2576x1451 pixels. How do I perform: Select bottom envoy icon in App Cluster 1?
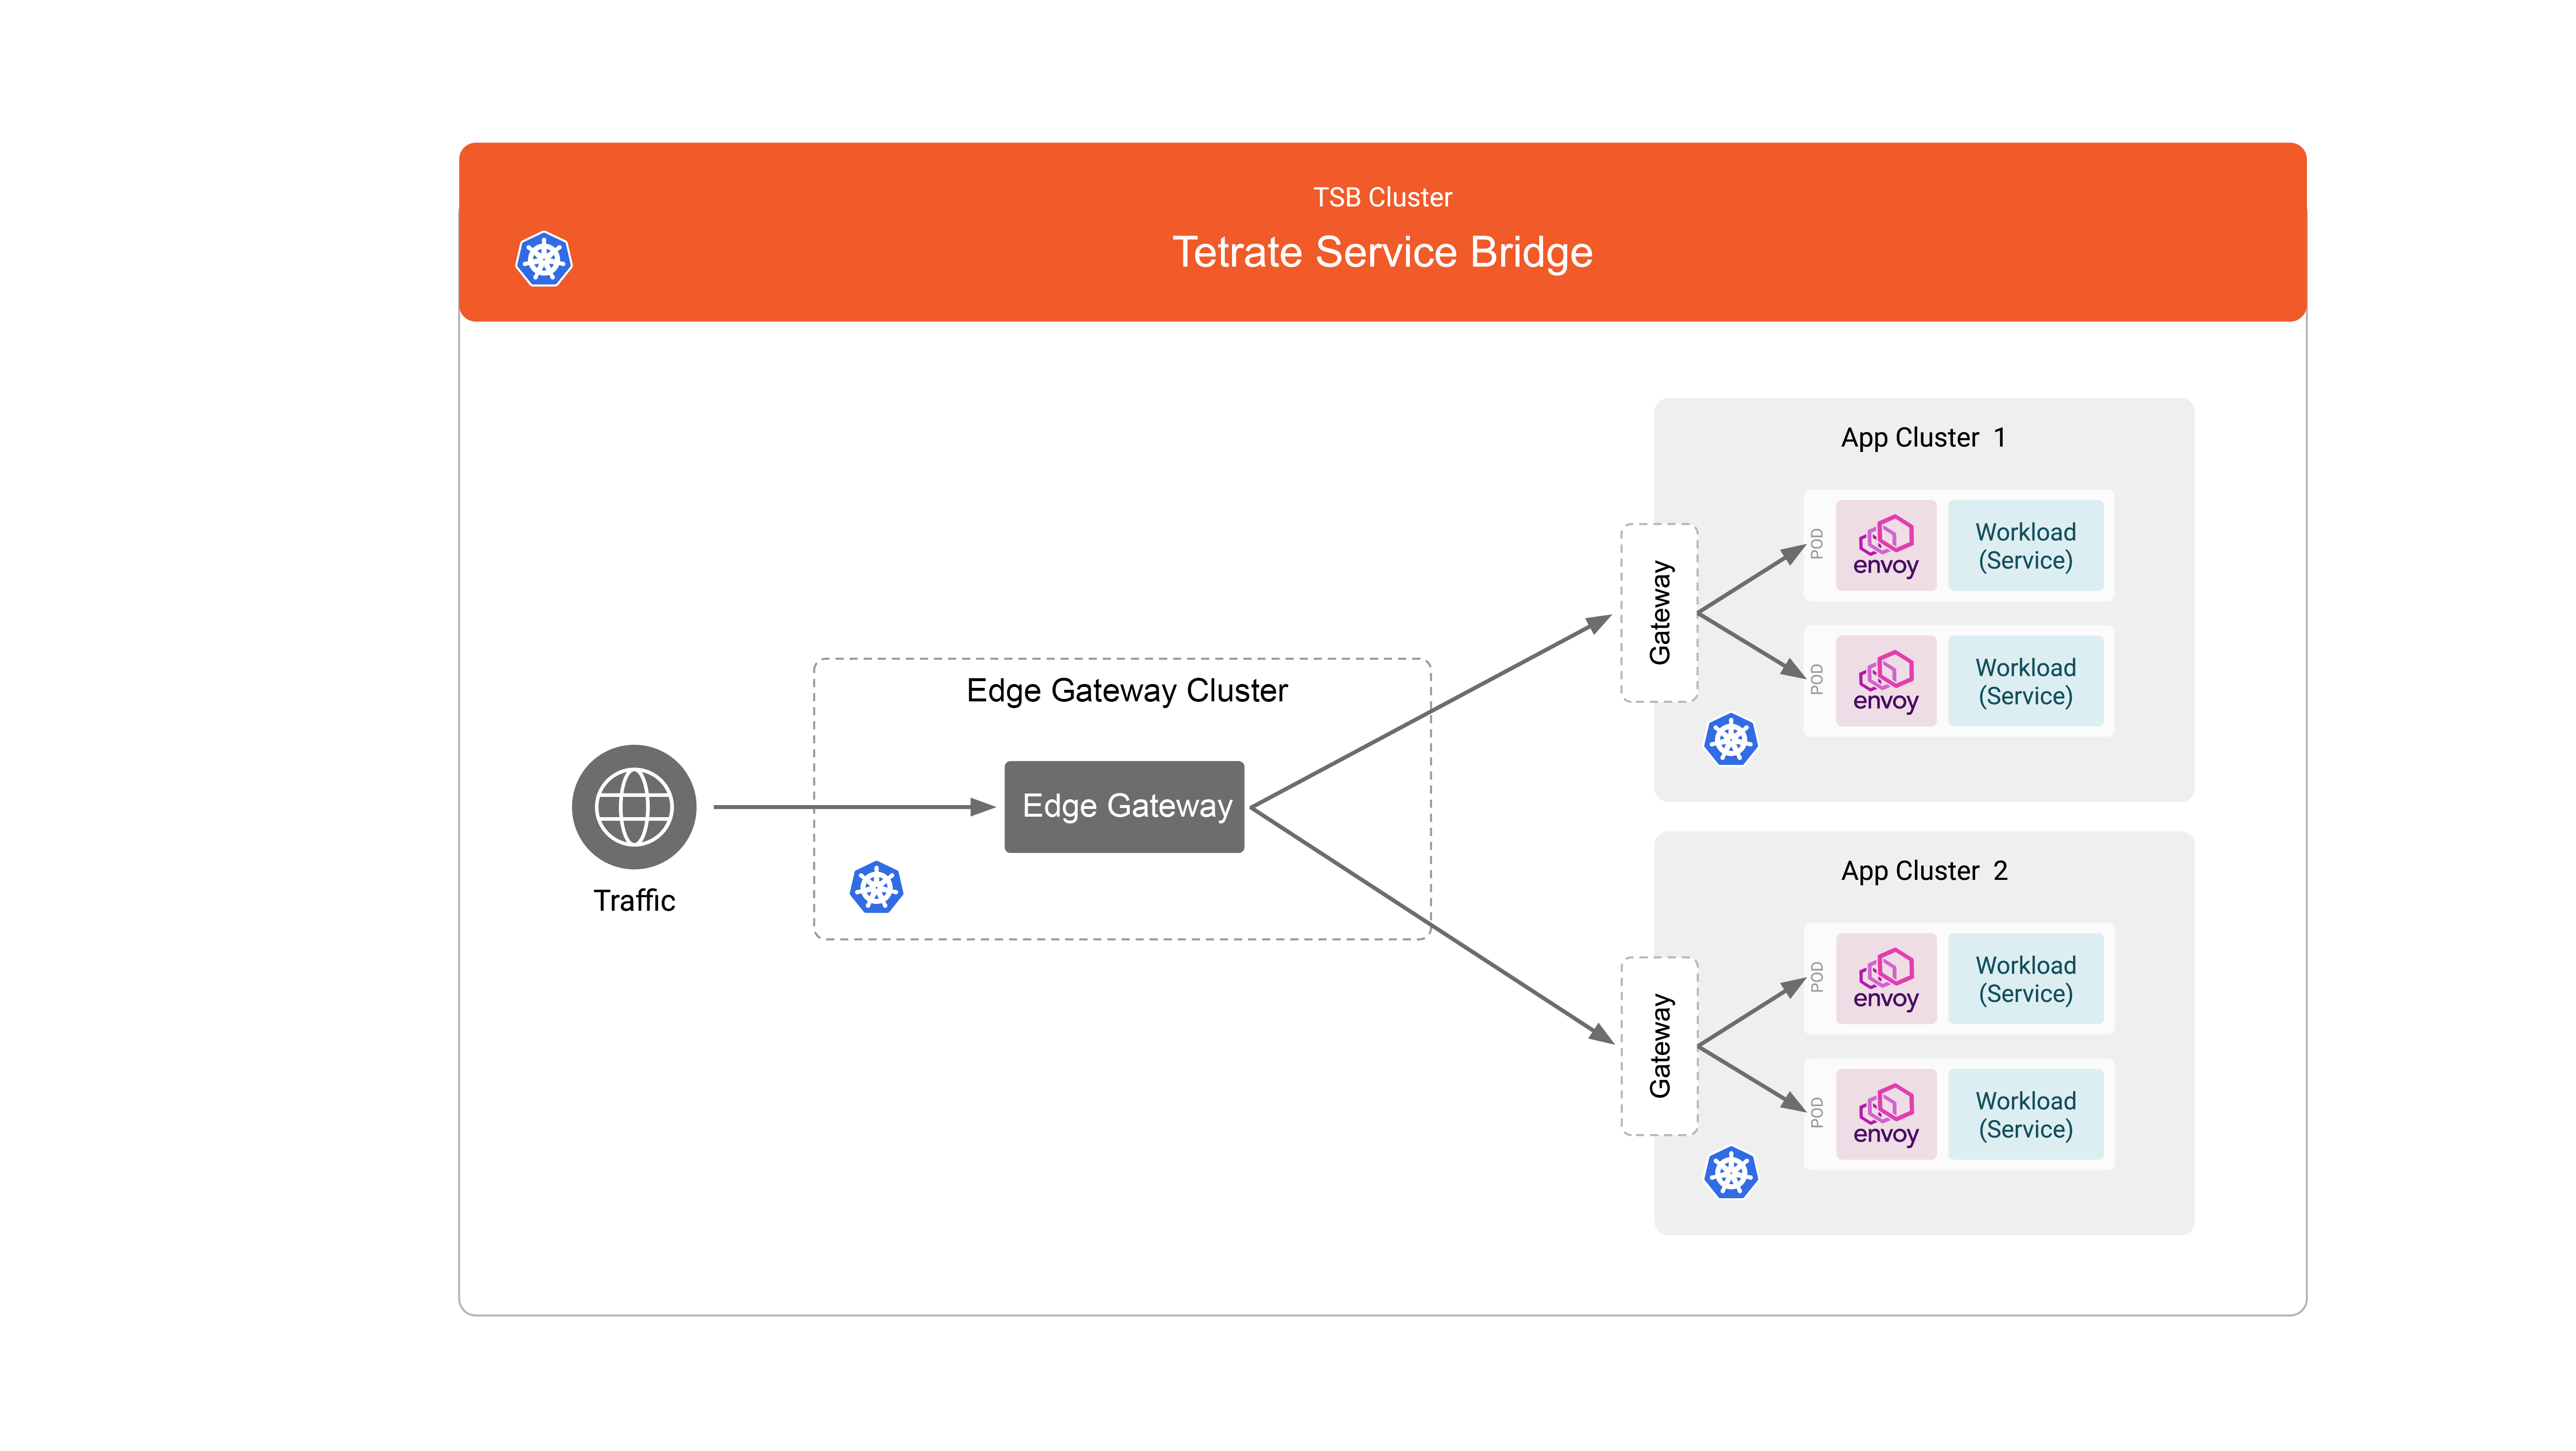click(1886, 681)
